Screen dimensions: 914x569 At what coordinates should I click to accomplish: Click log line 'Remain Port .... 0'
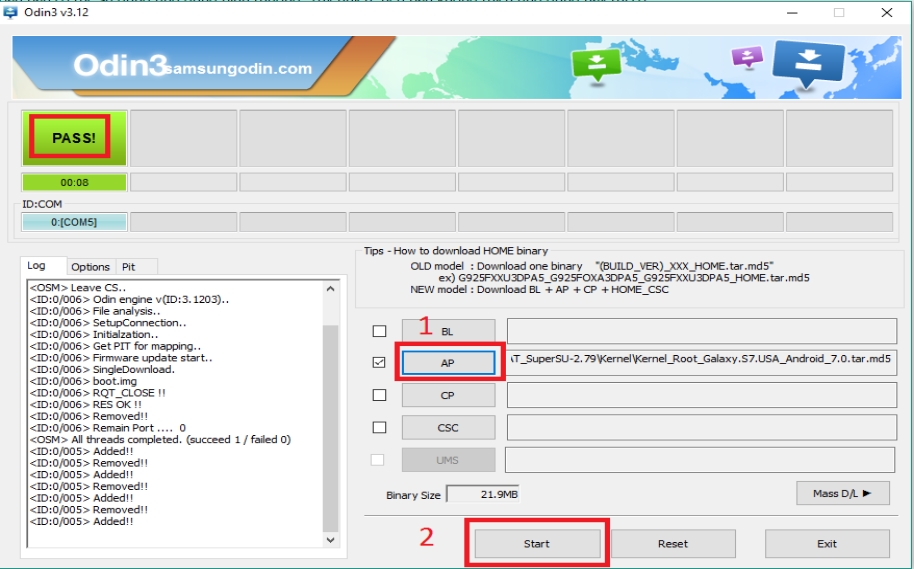point(108,428)
